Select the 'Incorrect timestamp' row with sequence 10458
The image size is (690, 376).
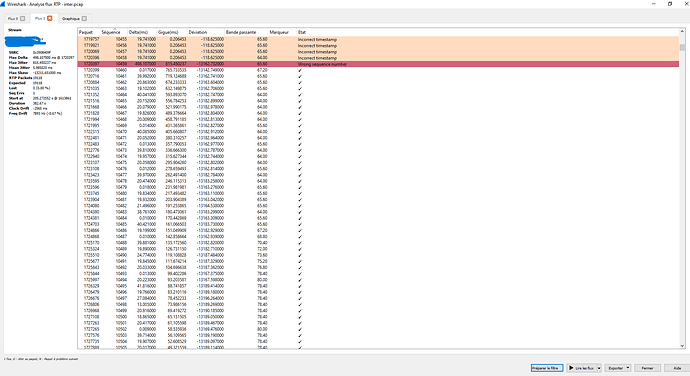click(378, 58)
